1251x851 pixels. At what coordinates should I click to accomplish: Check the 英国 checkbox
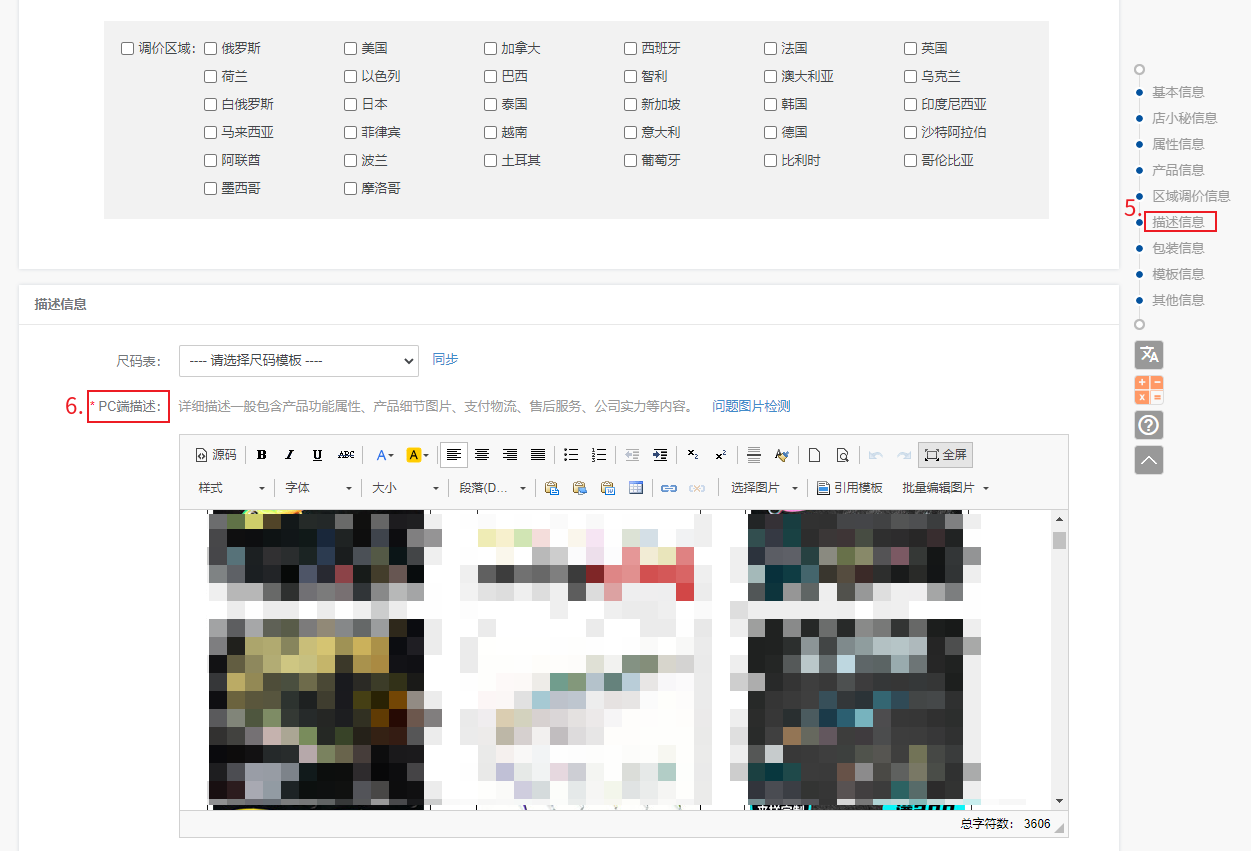[x=910, y=48]
